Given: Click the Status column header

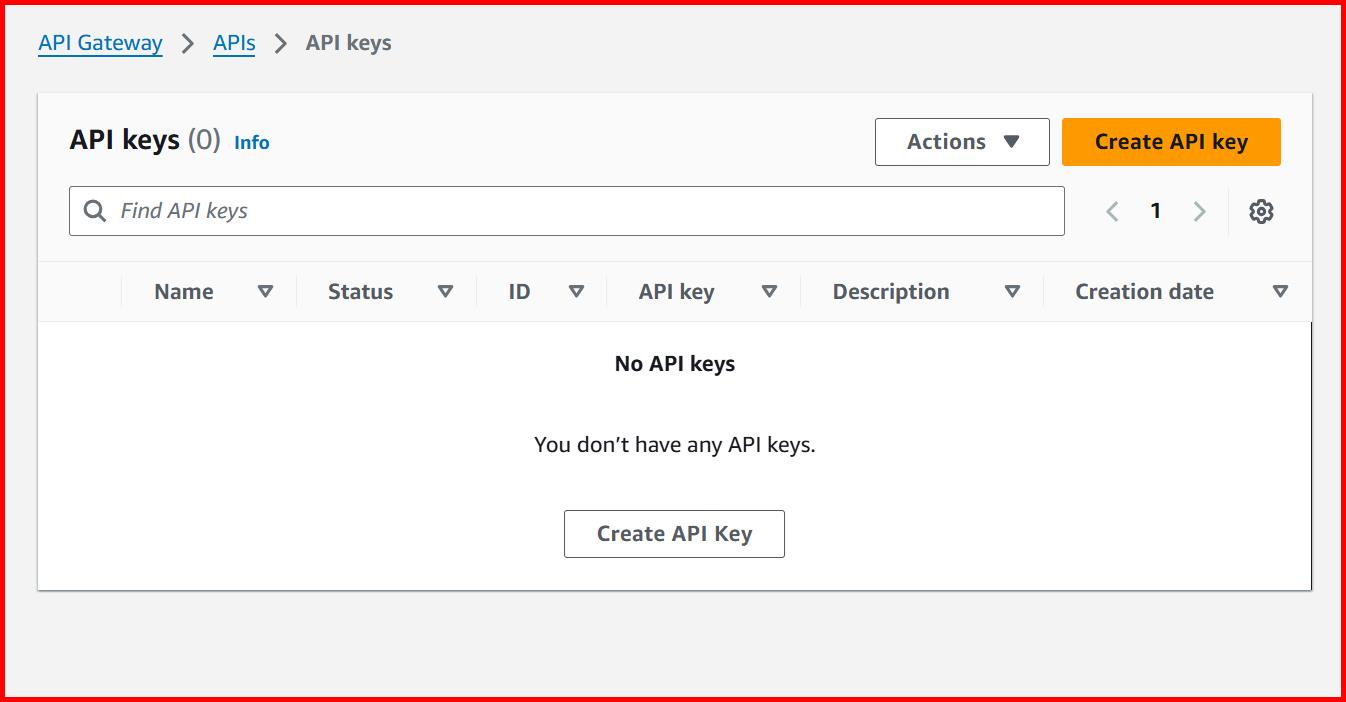Looking at the screenshot, I should pos(360,292).
